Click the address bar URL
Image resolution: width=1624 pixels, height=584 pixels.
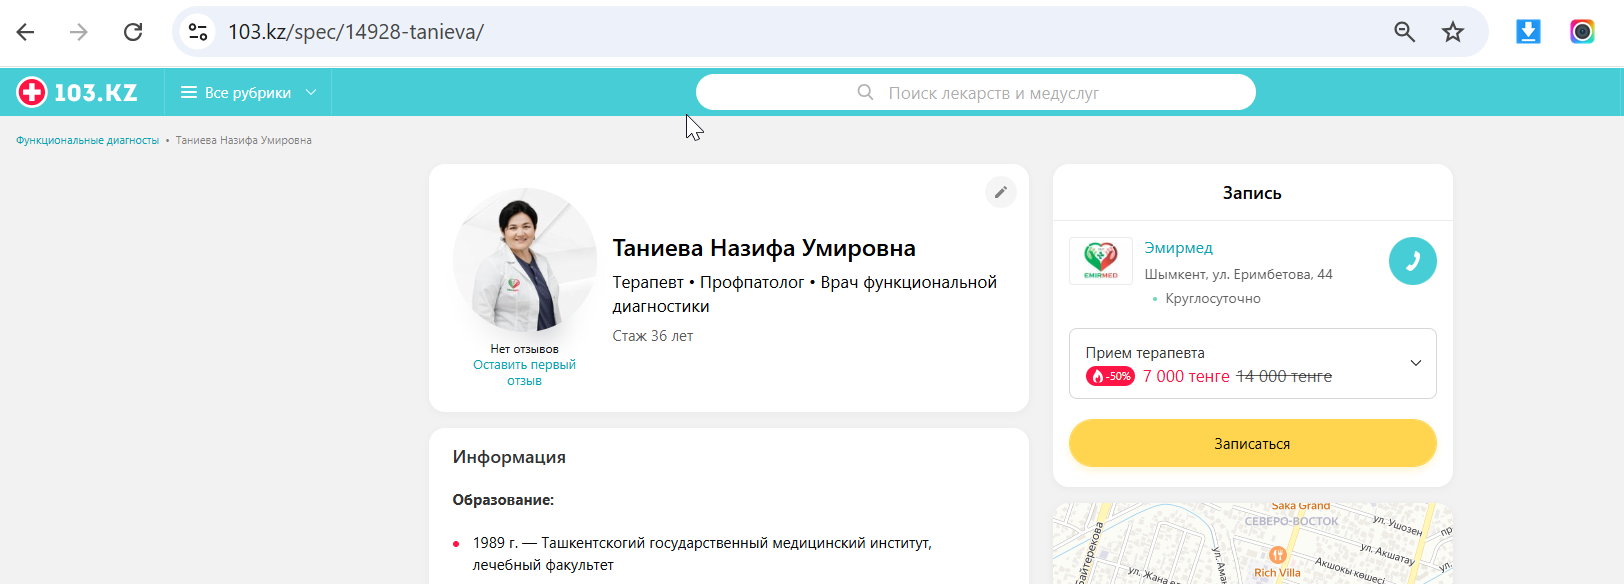[356, 32]
